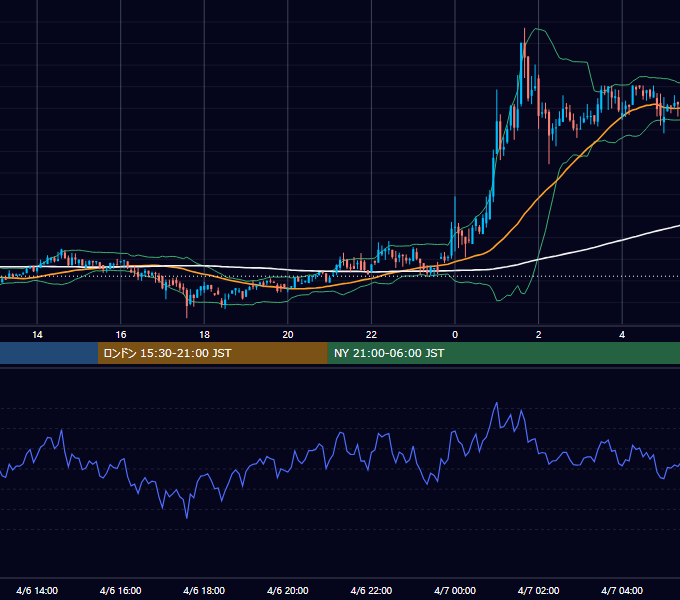Click the 4/7 02:00 oscillator time label
This screenshot has width=680, height=600.
point(538,590)
